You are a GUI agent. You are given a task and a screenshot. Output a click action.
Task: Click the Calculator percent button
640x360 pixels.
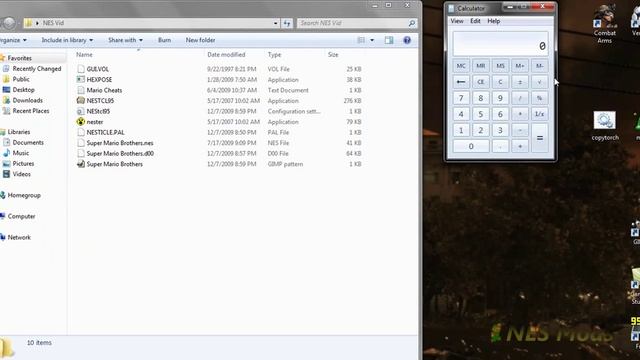[x=540, y=98]
